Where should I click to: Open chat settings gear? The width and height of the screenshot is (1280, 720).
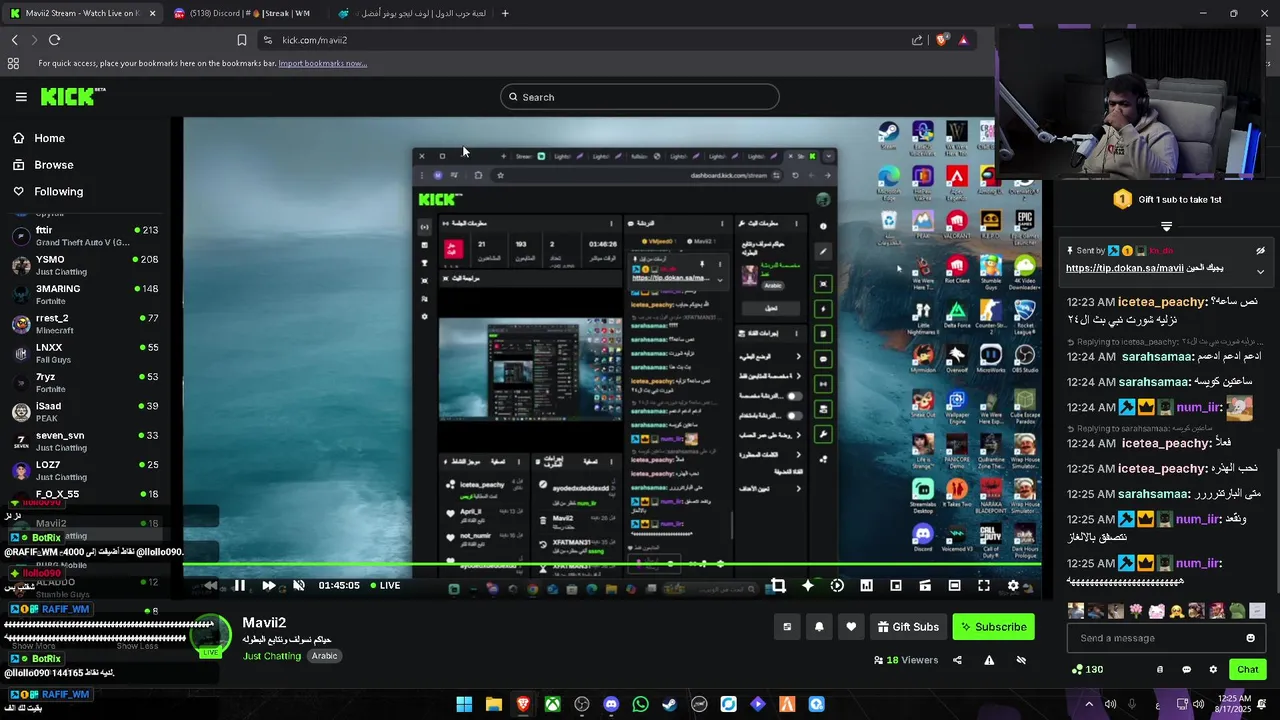click(x=1213, y=669)
